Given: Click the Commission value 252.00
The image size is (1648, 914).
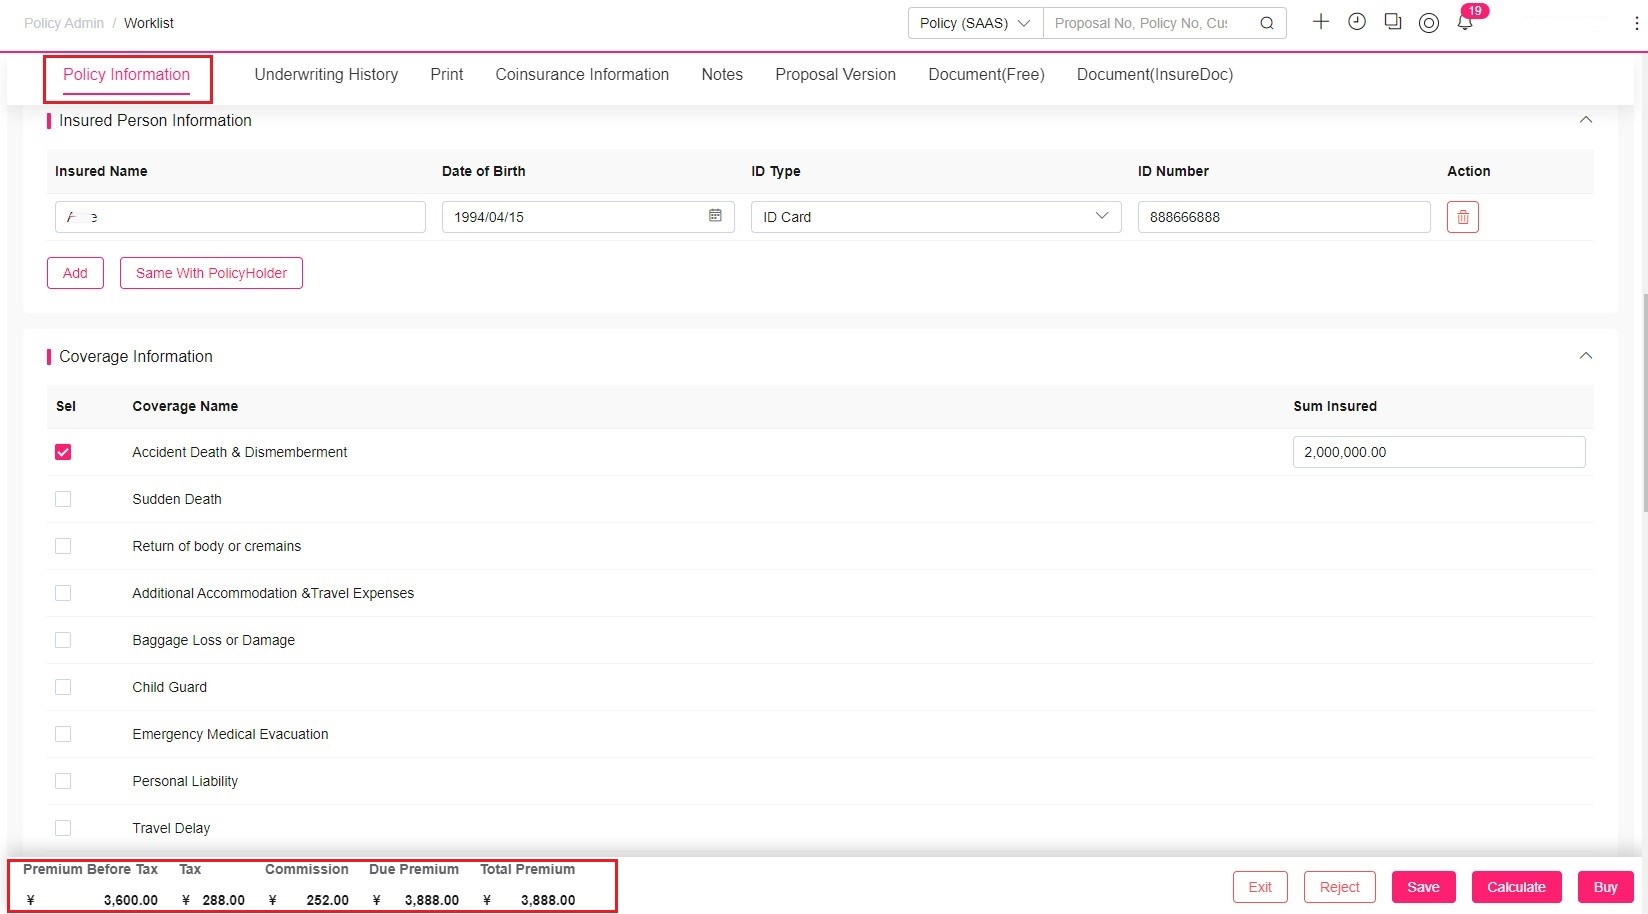Looking at the screenshot, I should click(x=328, y=900).
